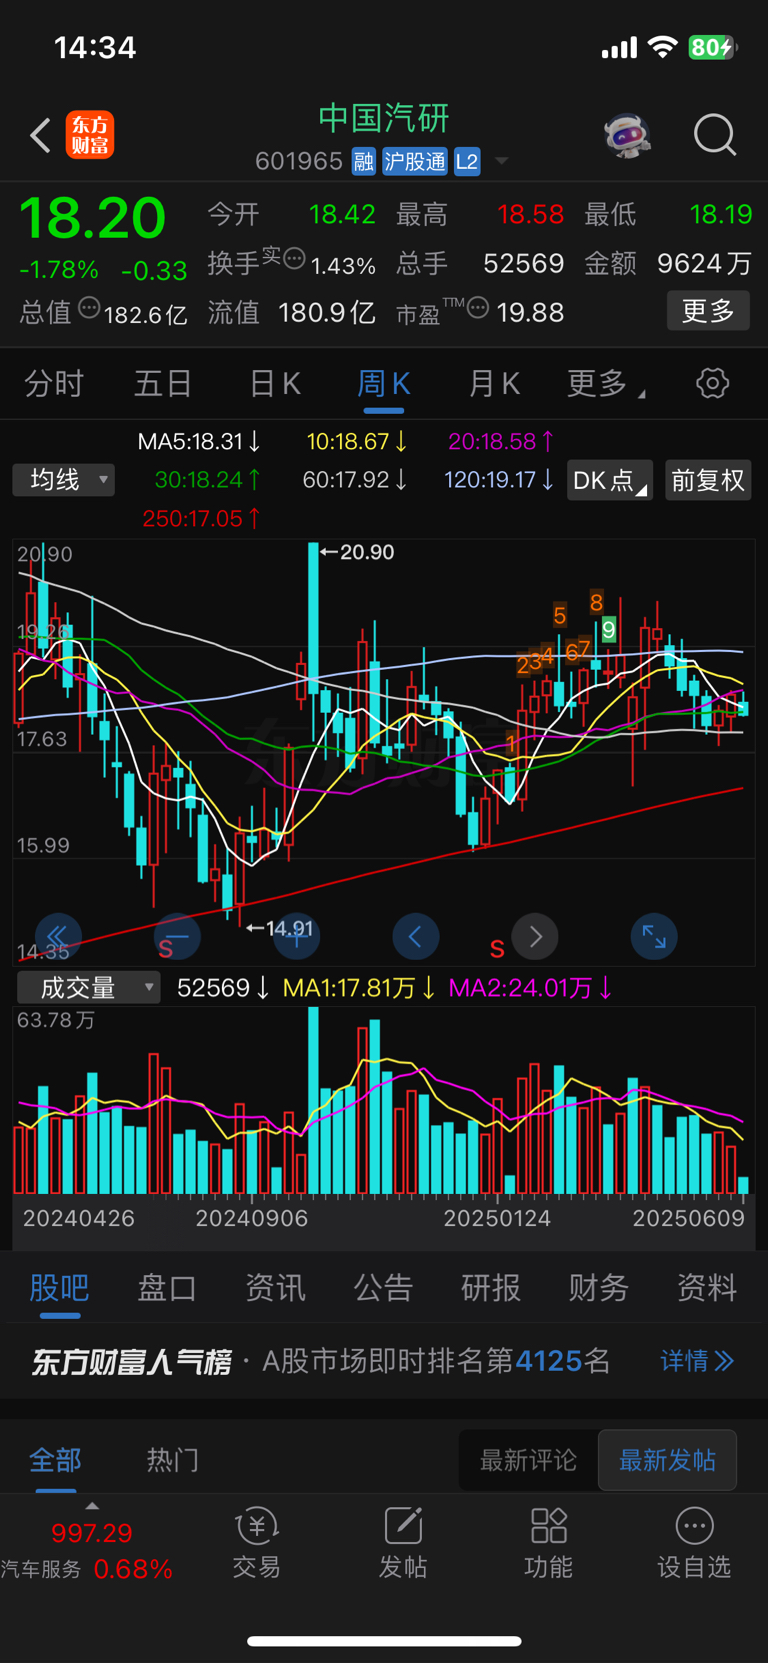Select the 全部 posts filter
The height and width of the screenshot is (1663, 768).
click(55, 1460)
